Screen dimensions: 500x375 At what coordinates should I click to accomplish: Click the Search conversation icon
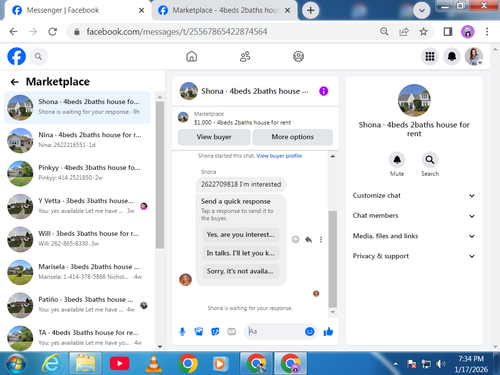coord(430,160)
